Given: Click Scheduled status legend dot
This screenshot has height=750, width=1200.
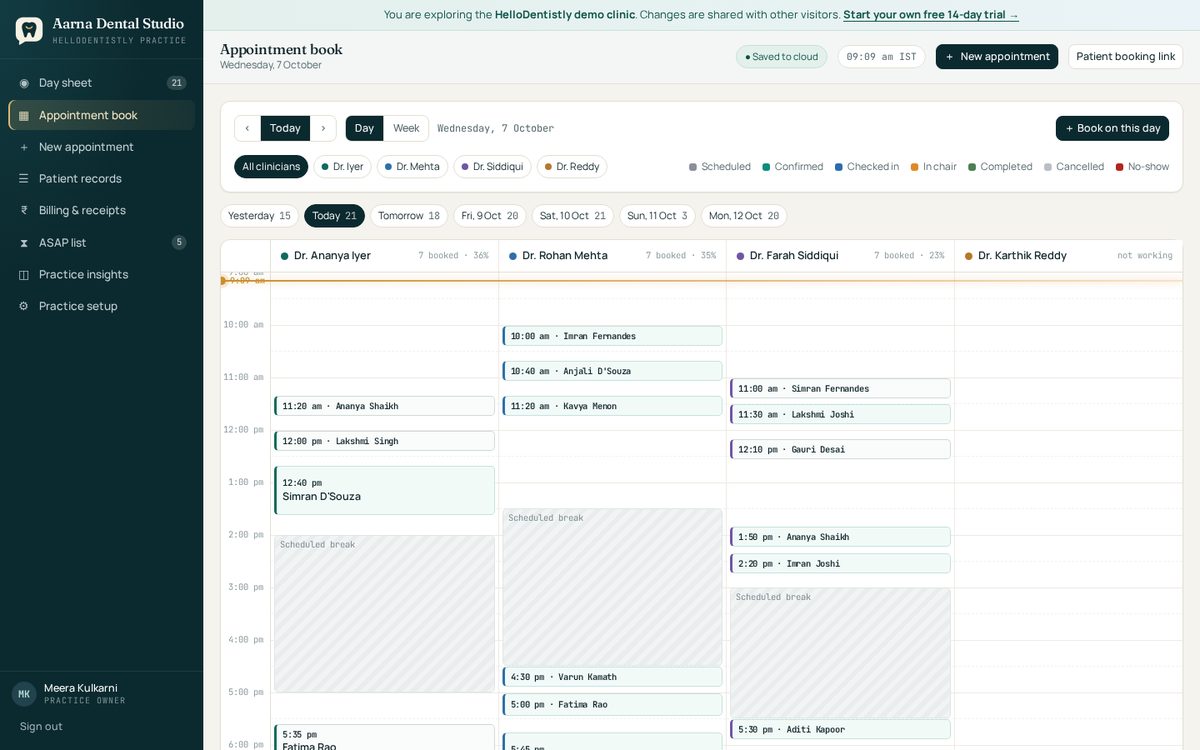Looking at the screenshot, I should click(x=693, y=167).
